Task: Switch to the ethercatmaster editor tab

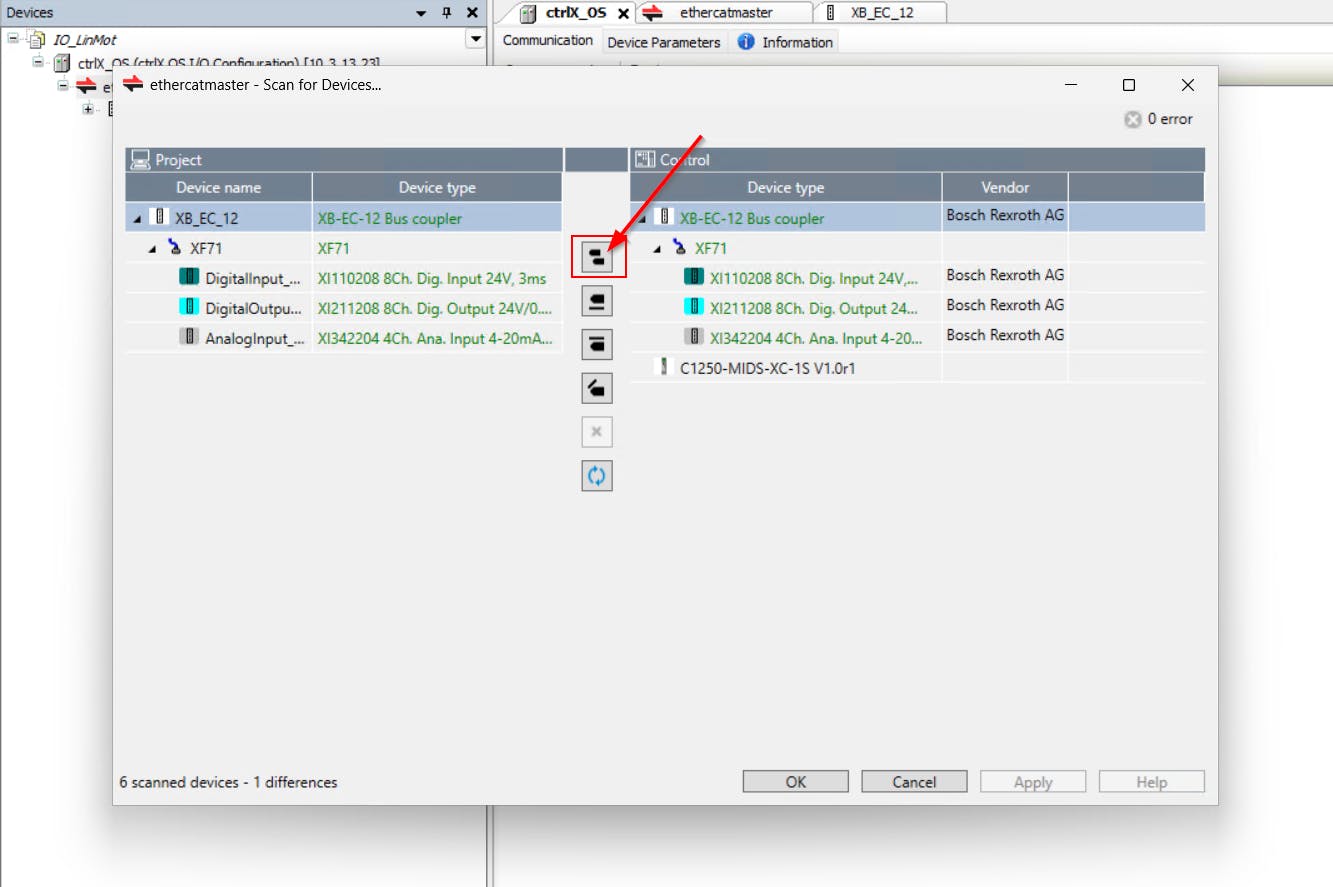Action: point(725,13)
